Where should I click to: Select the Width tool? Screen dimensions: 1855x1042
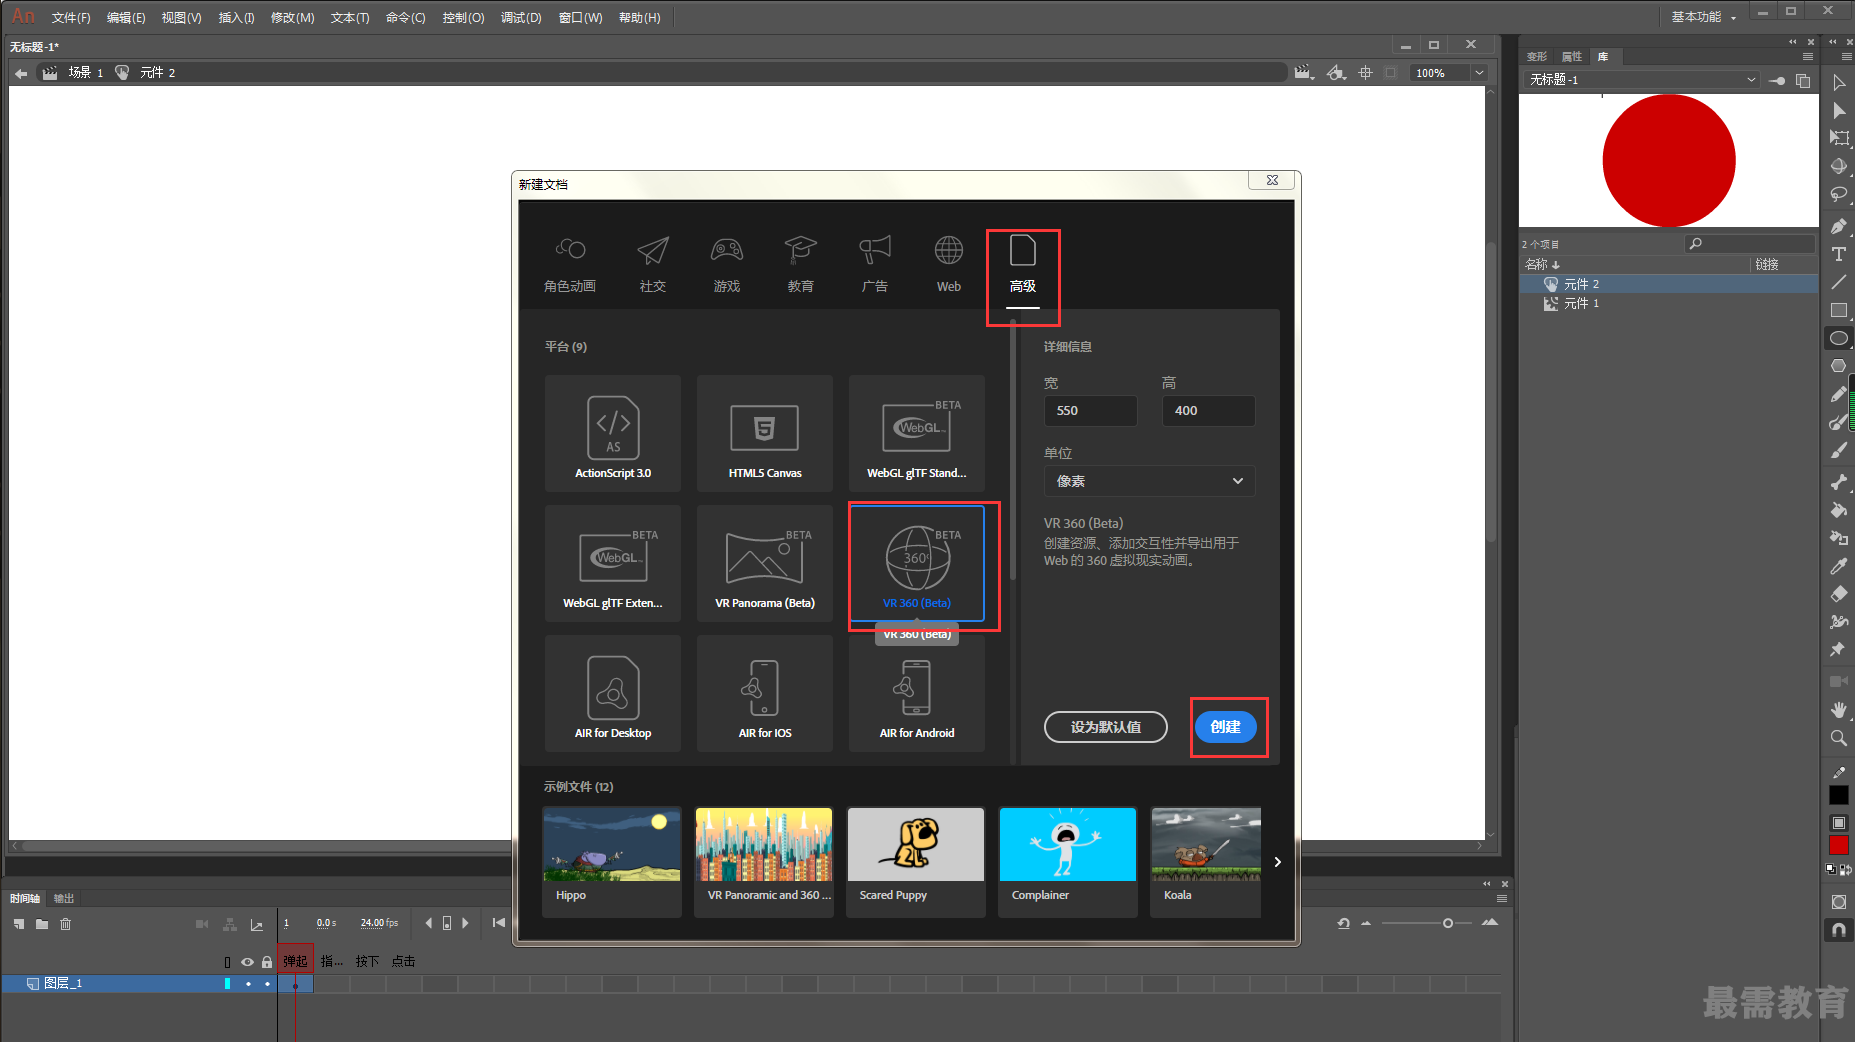[x=1838, y=622]
